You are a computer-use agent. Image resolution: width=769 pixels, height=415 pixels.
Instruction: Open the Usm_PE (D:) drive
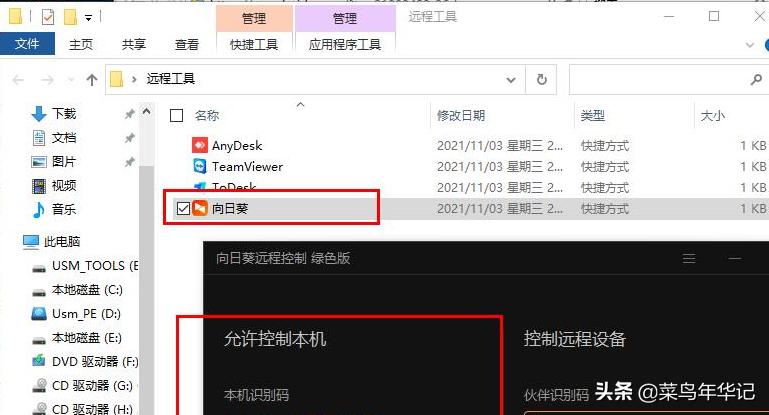click(86, 314)
